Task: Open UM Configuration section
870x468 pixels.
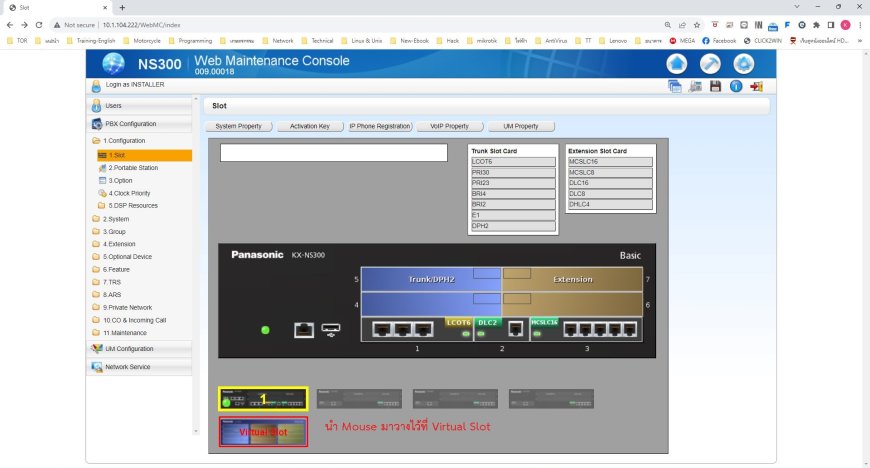Action: point(140,349)
